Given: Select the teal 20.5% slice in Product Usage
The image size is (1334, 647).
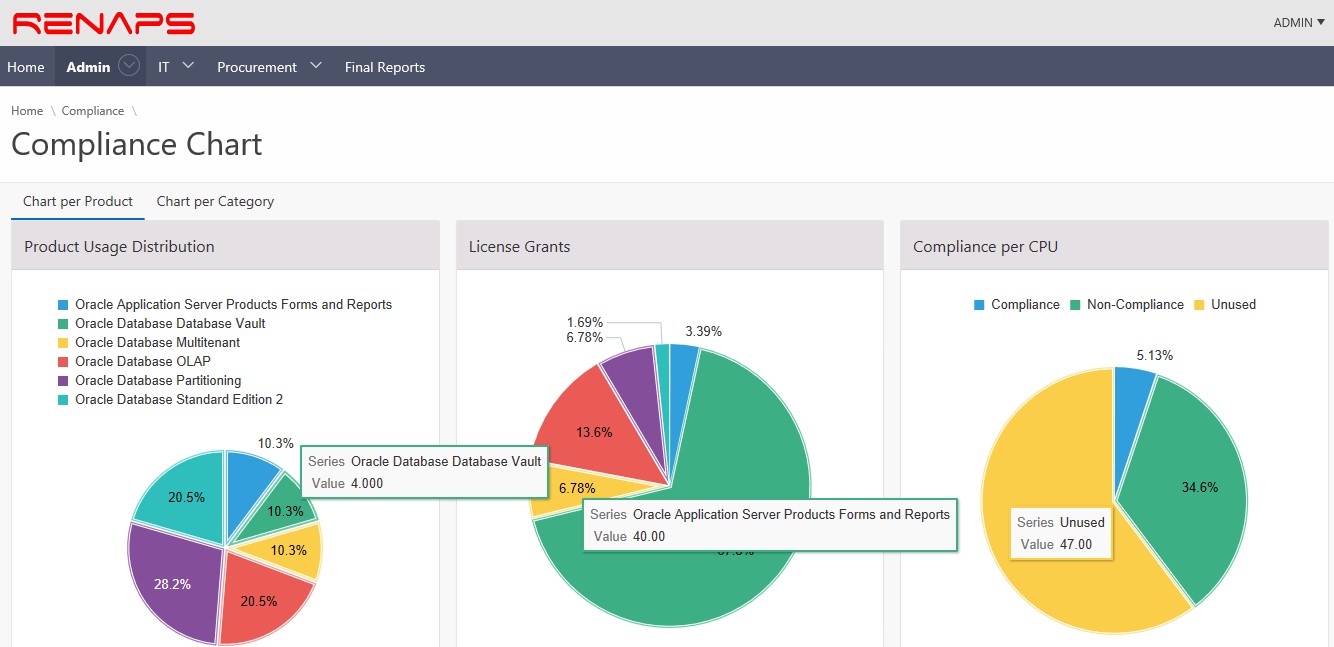Looking at the screenshot, I should 185,495.
